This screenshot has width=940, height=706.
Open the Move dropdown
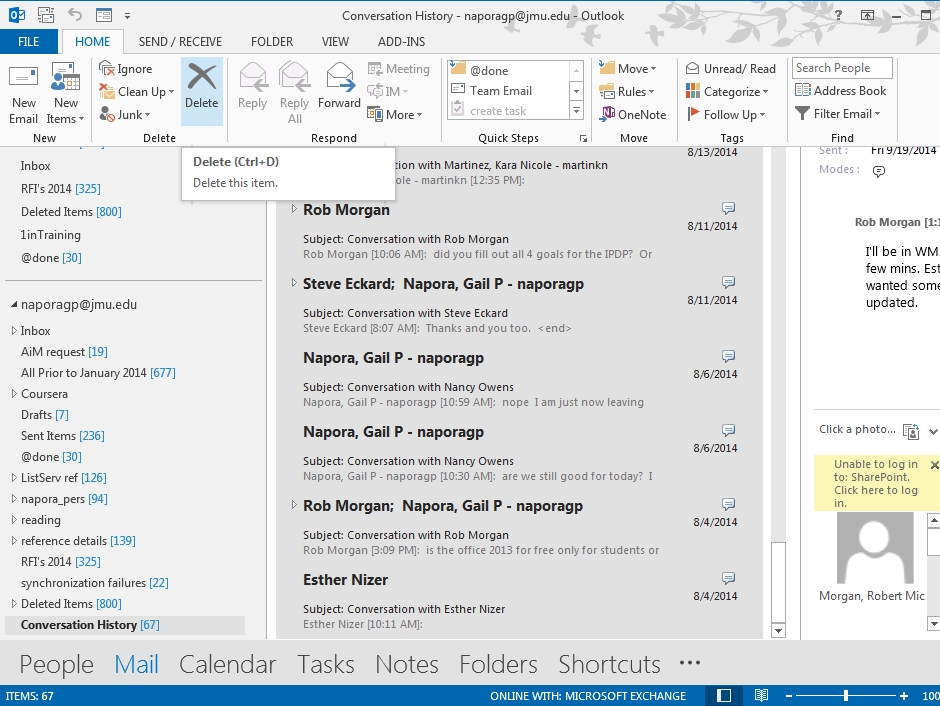point(628,69)
